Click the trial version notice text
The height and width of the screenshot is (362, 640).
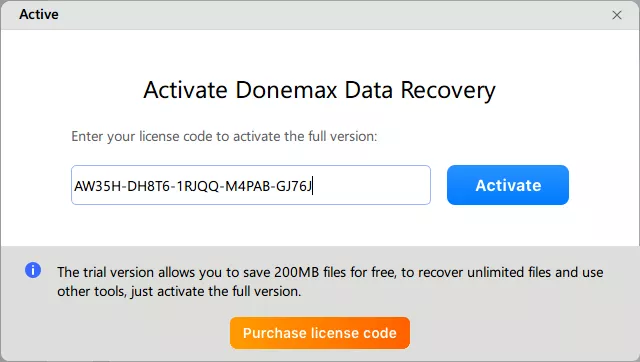330,282
